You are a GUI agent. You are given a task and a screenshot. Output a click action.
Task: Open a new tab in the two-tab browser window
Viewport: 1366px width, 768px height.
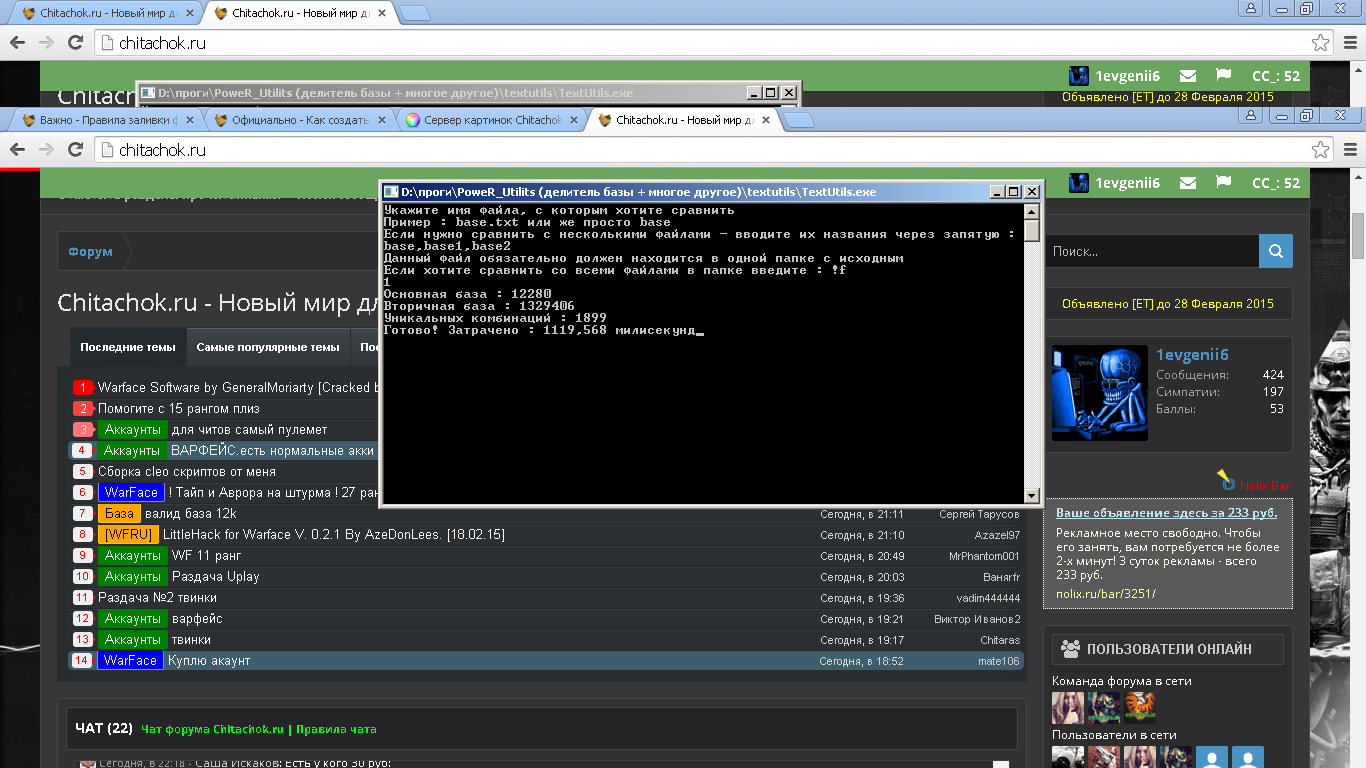click(416, 13)
